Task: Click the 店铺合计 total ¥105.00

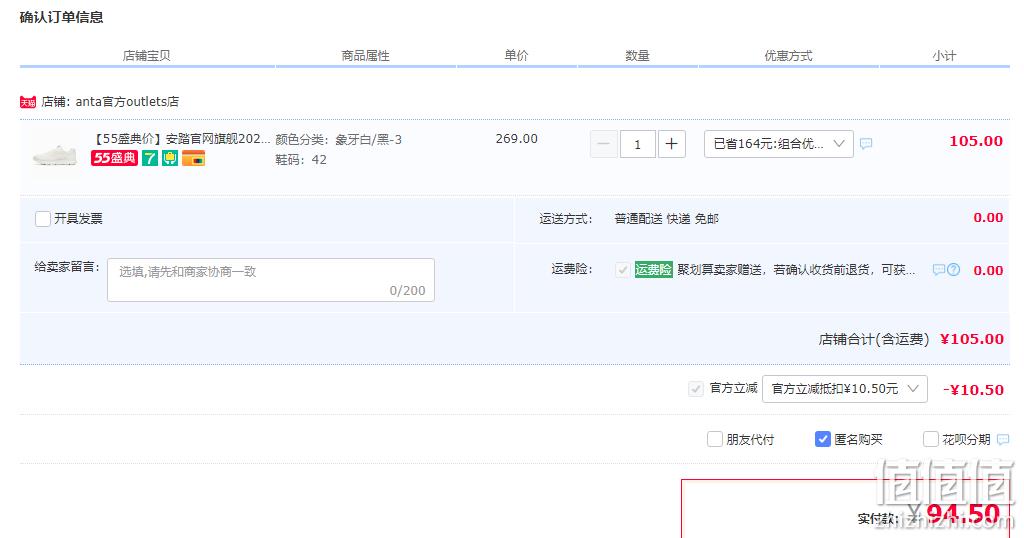Action: click(x=972, y=339)
